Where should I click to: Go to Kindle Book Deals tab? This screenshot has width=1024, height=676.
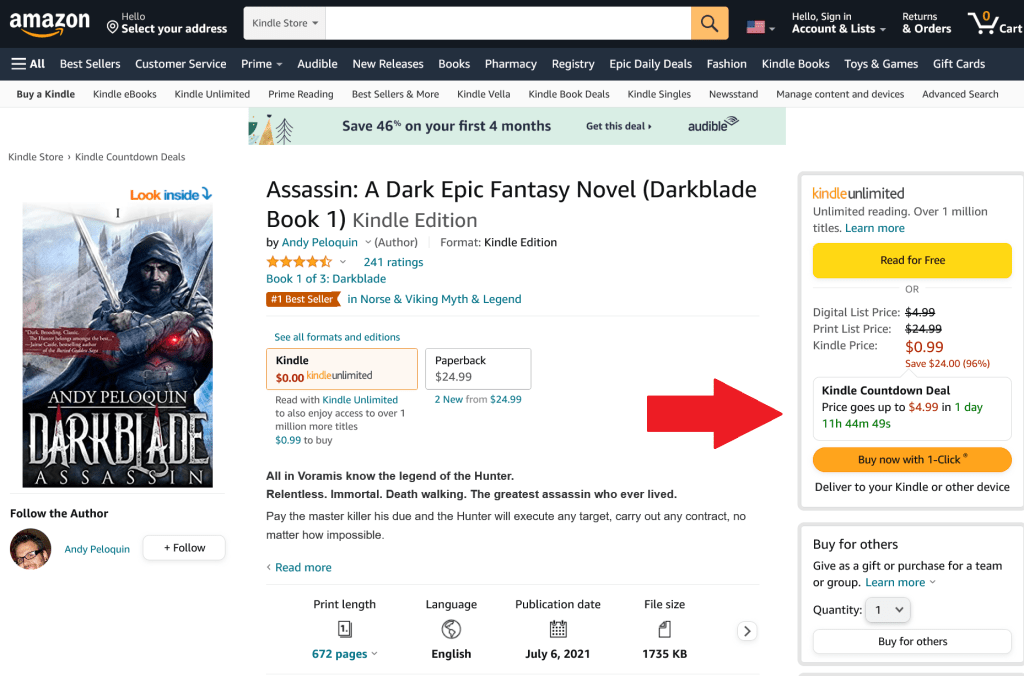pyautogui.click(x=569, y=94)
